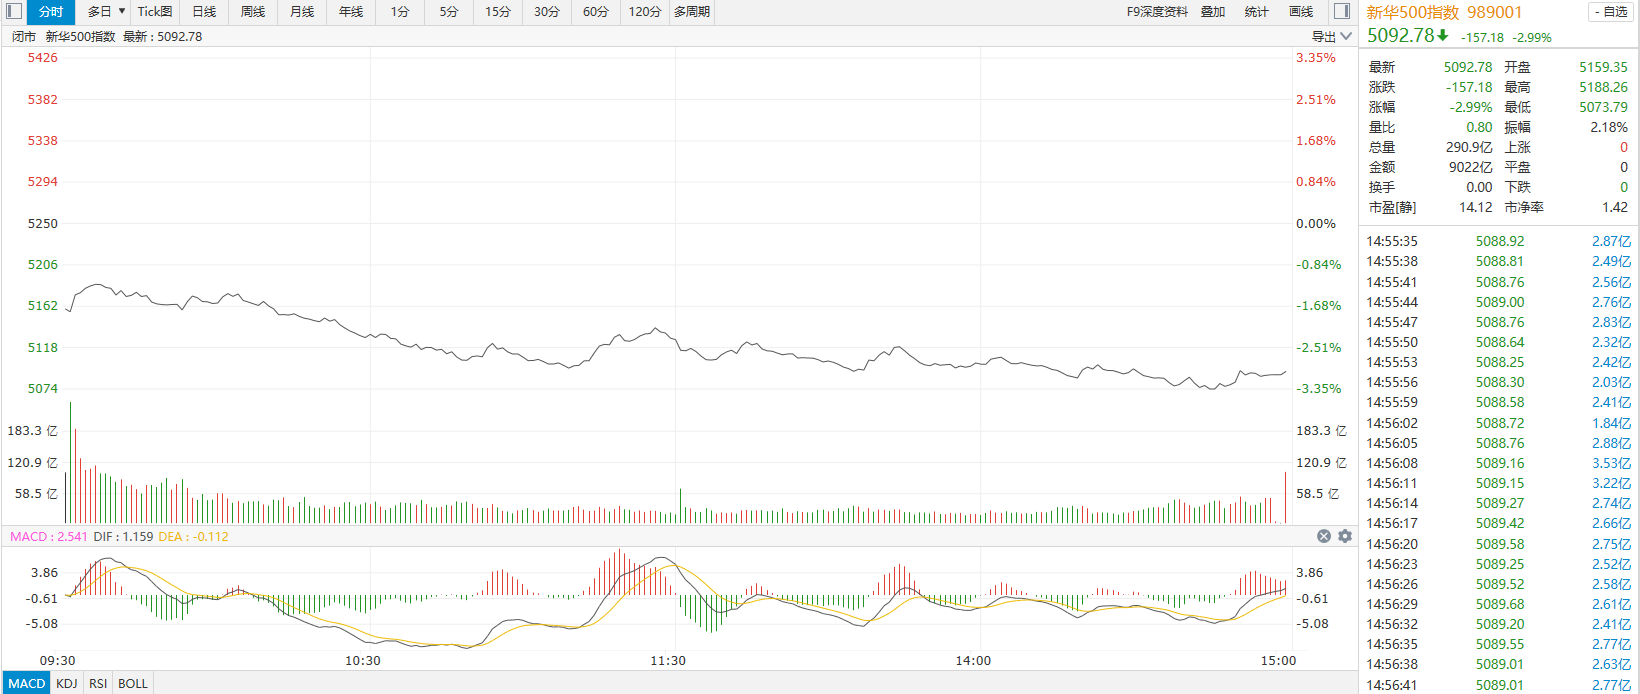Open MACD indicator settings gear

pos(1345,536)
